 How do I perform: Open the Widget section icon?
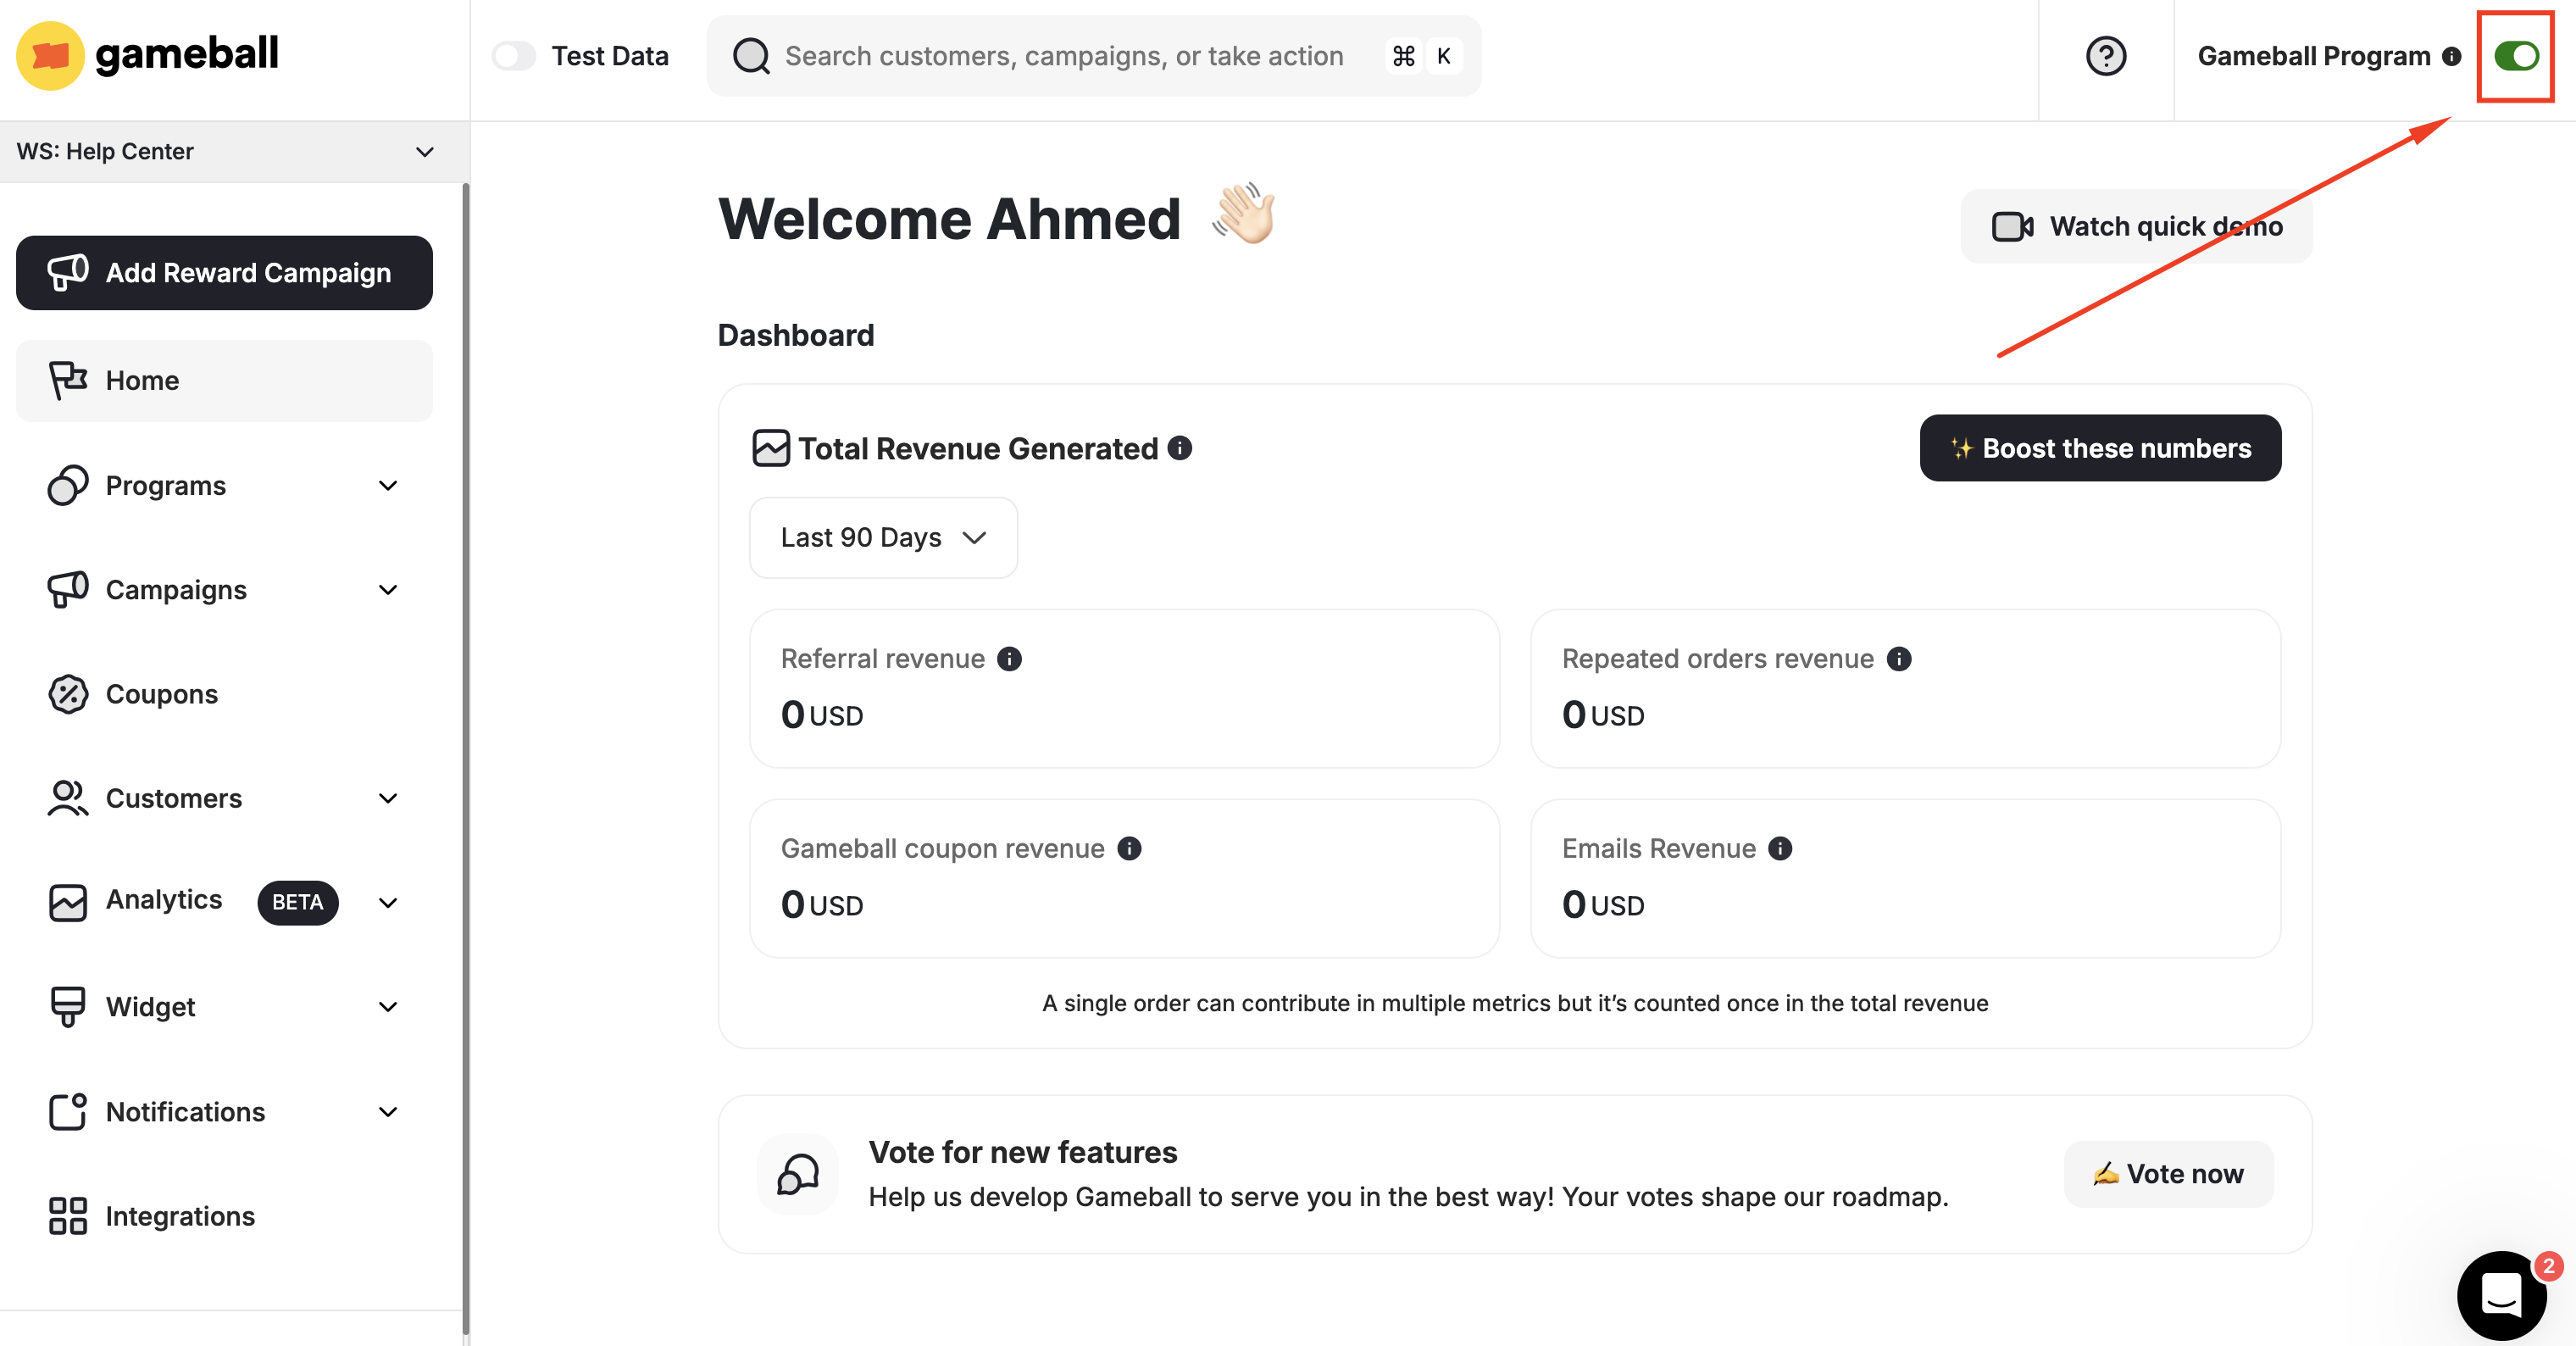[66, 1006]
